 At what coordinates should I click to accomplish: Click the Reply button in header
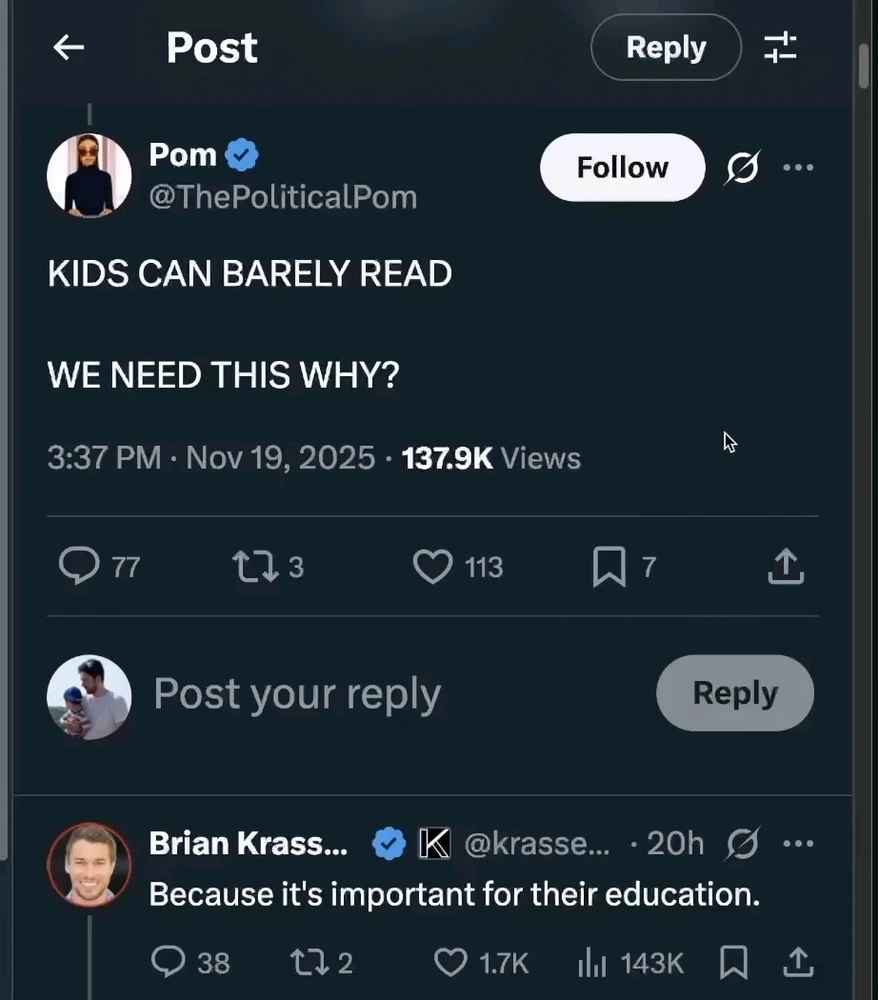tap(665, 47)
